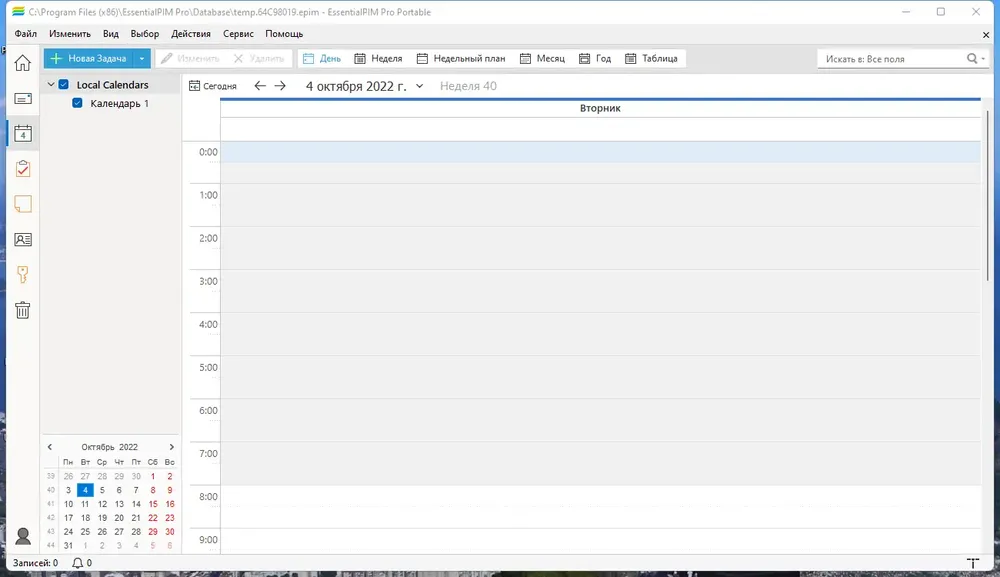Switch to Таблица view
The width and height of the screenshot is (1000, 577).
tap(651, 59)
